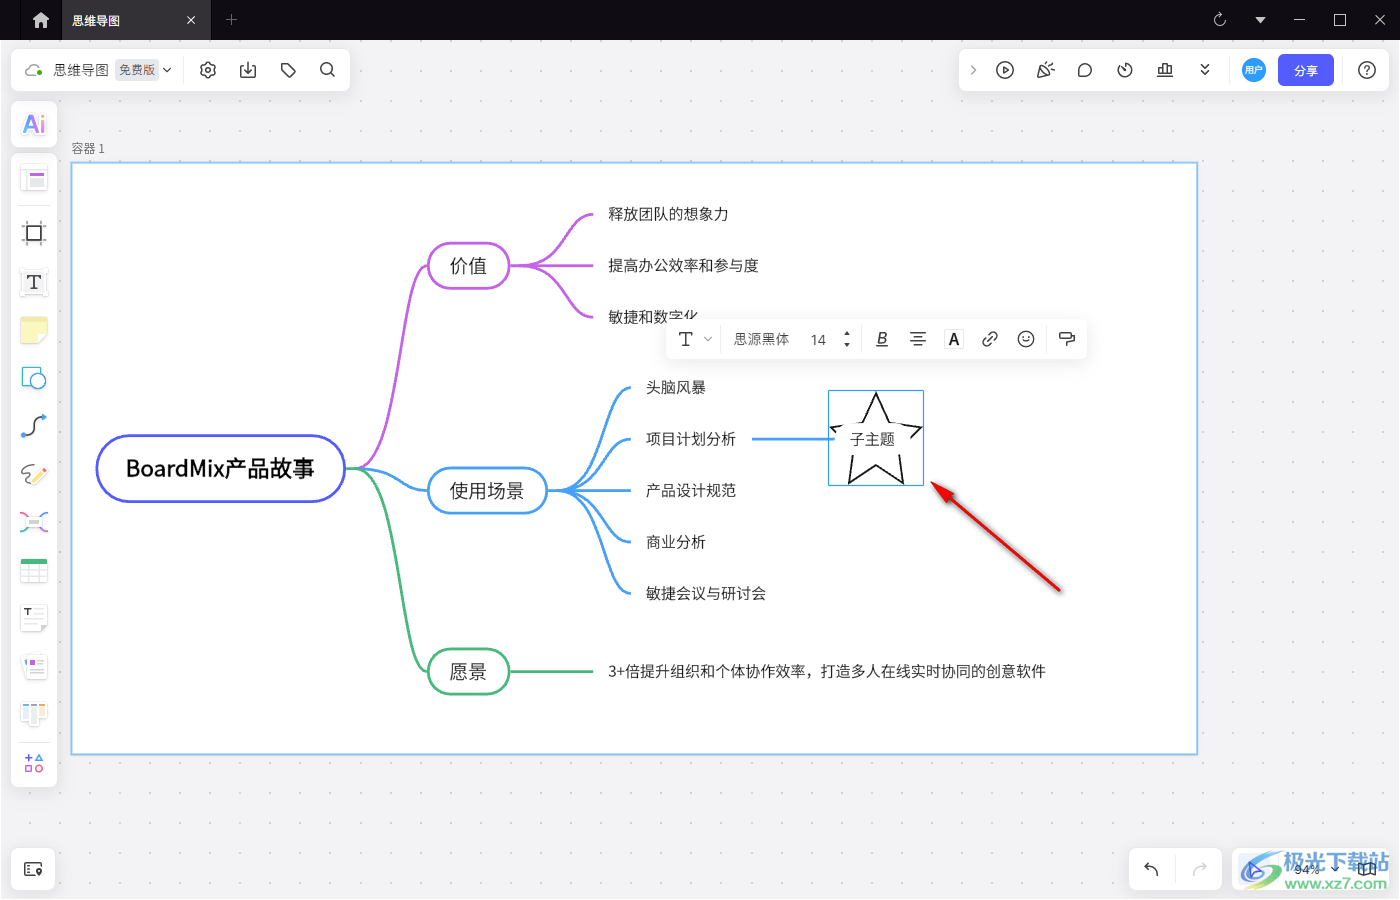Open the search magnifier
Screen dimensions: 1400x900
pos(327,70)
